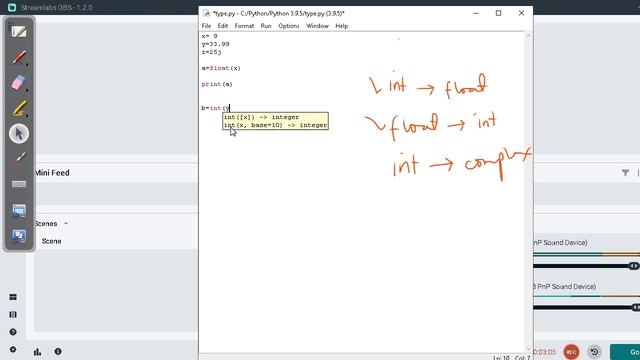640x360 pixels.
Task: Click the Go Live button
Action: coord(625,352)
